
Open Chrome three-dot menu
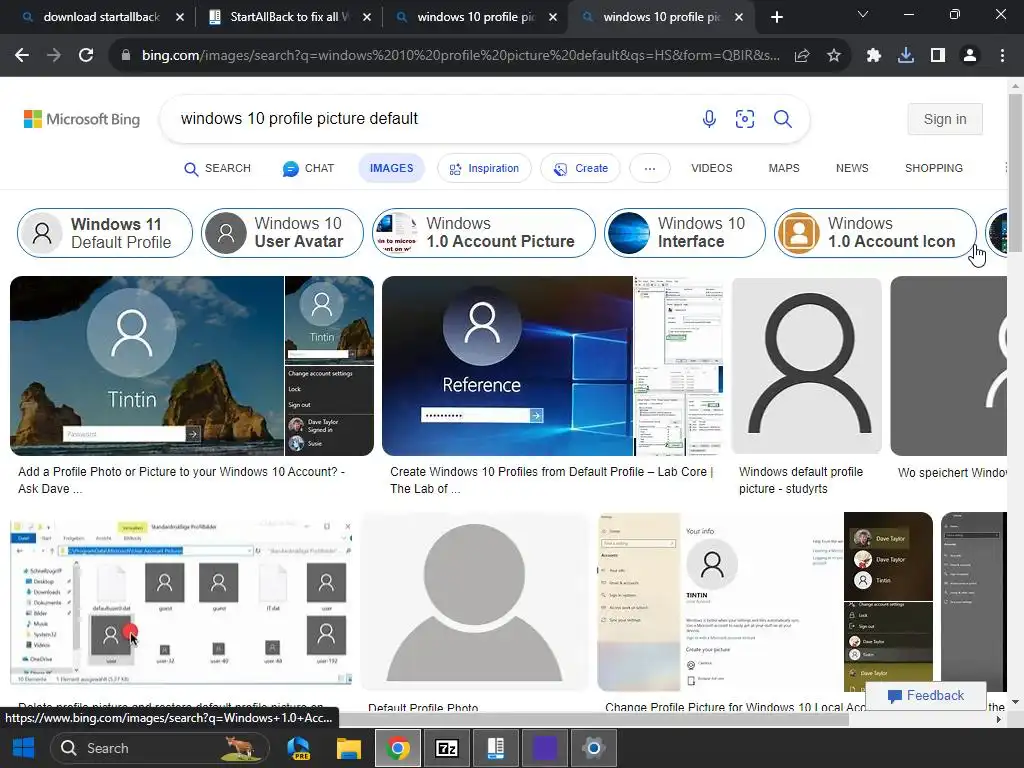[x=1002, y=56]
